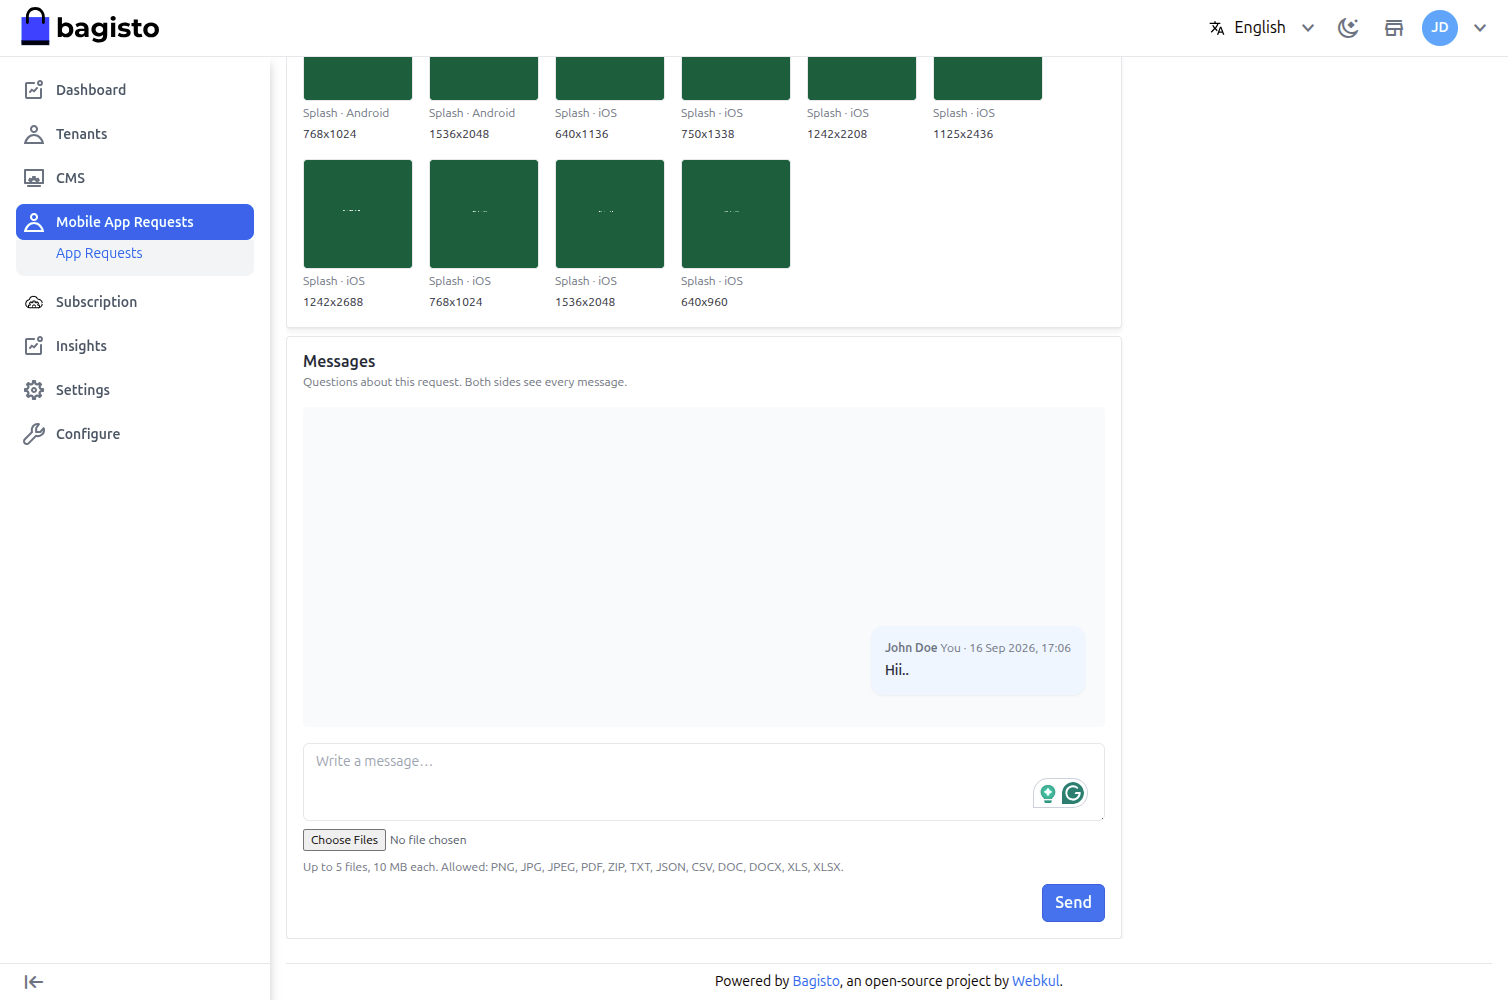The image size is (1508, 1000).
Task: Collapse the sidebar menu
Action: (x=34, y=982)
